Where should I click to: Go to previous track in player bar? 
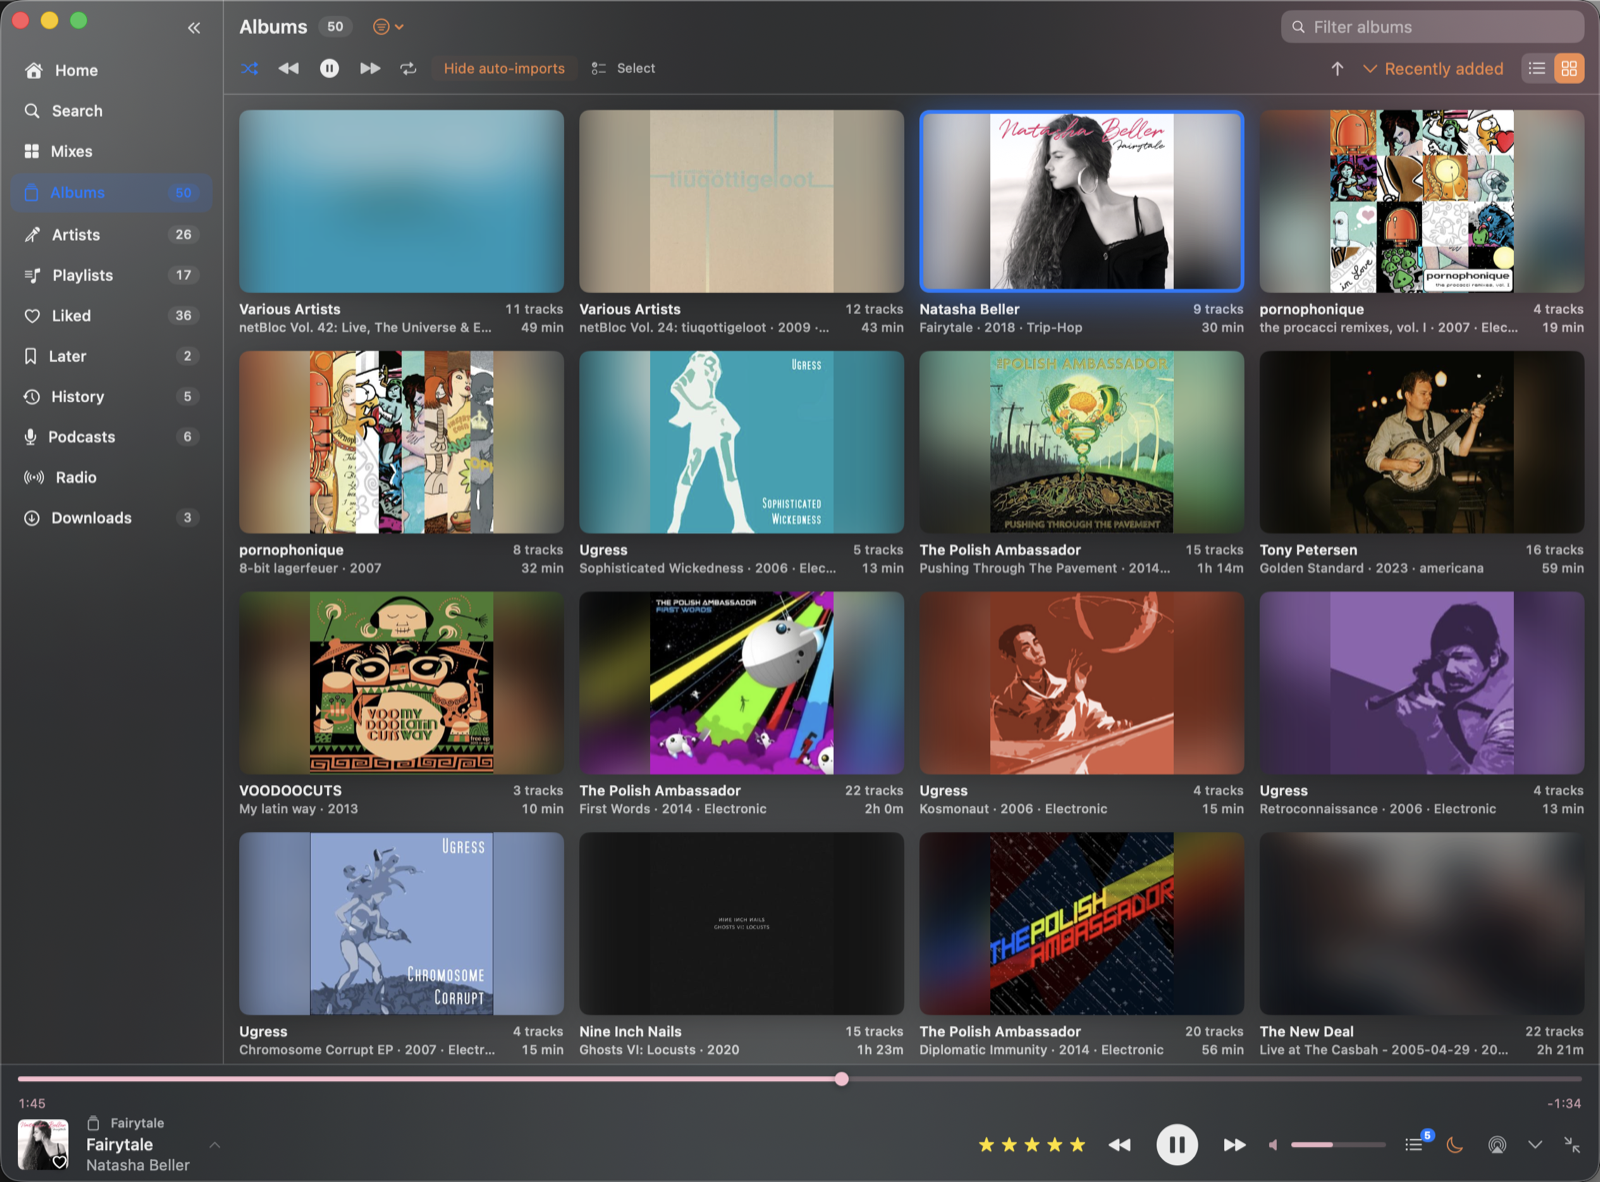click(x=1120, y=1145)
